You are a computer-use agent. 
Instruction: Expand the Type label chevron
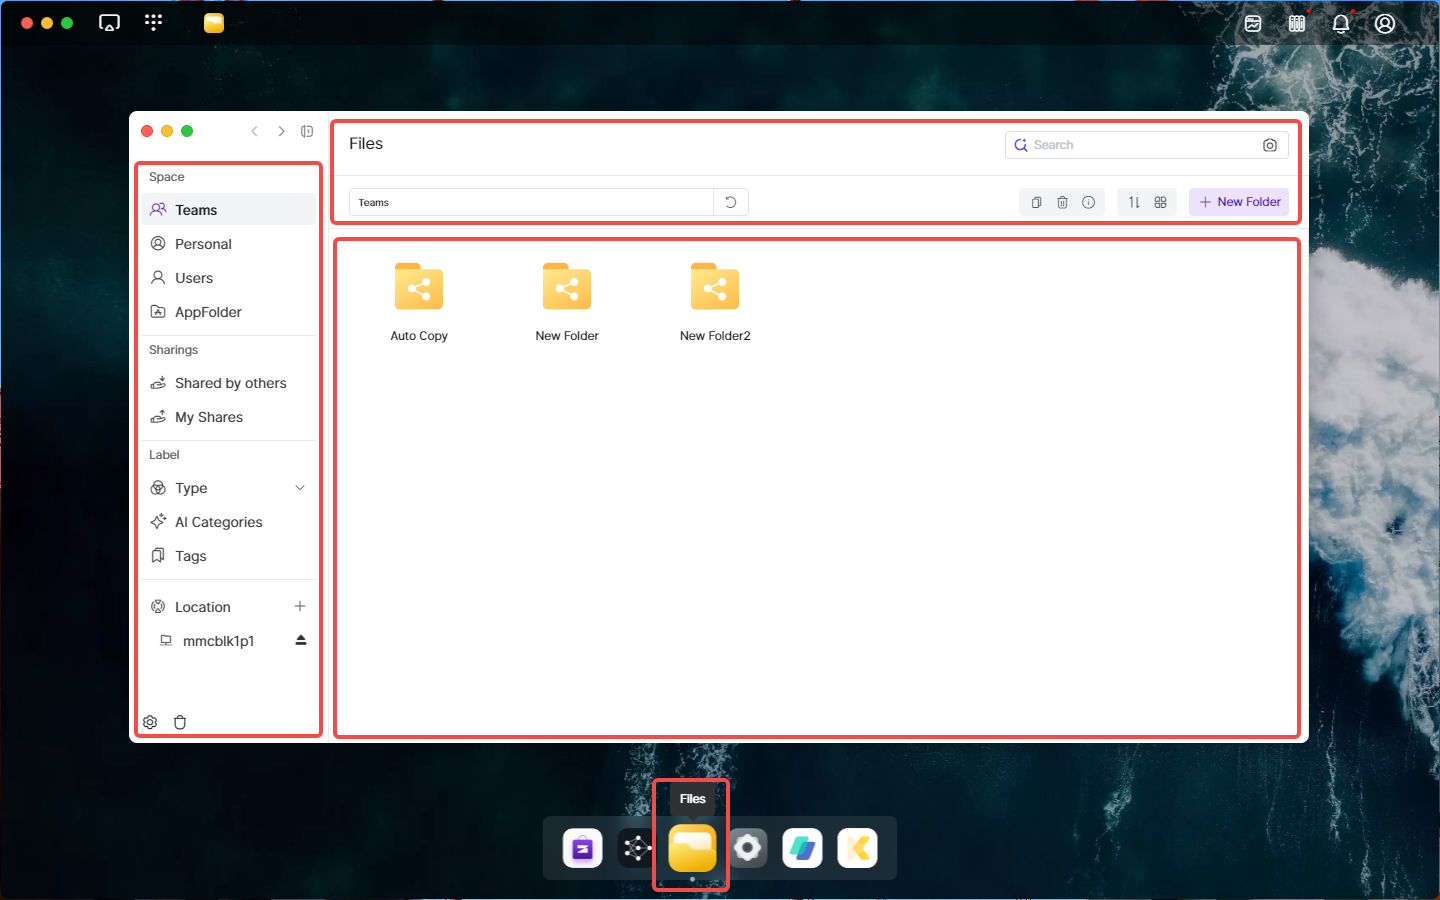coord(300,488)
